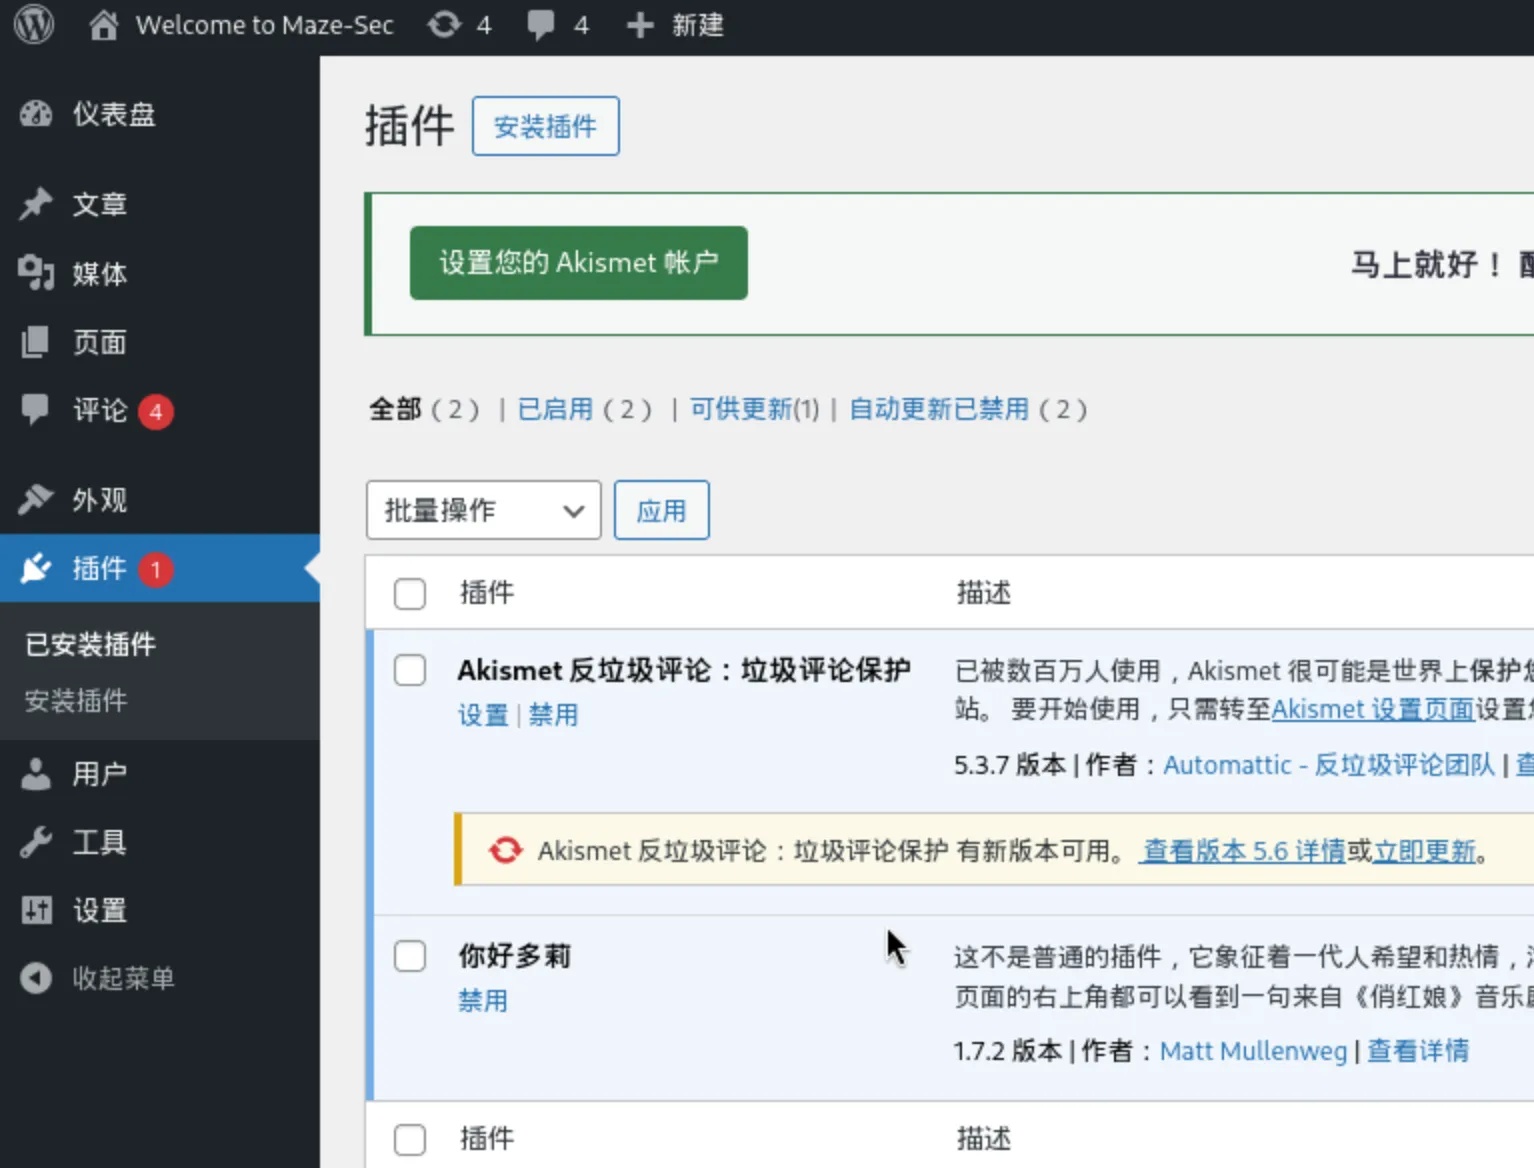Viewport: 1534px width, 1168px height.
Task: Open the updates icon showing 4
Action: [444, 25]
